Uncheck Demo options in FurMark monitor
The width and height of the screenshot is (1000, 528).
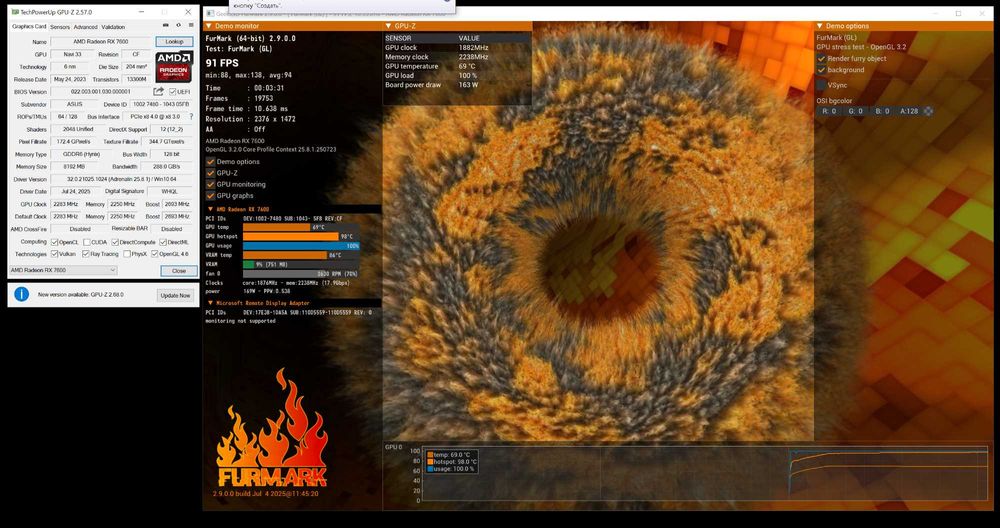coord(210,161)
